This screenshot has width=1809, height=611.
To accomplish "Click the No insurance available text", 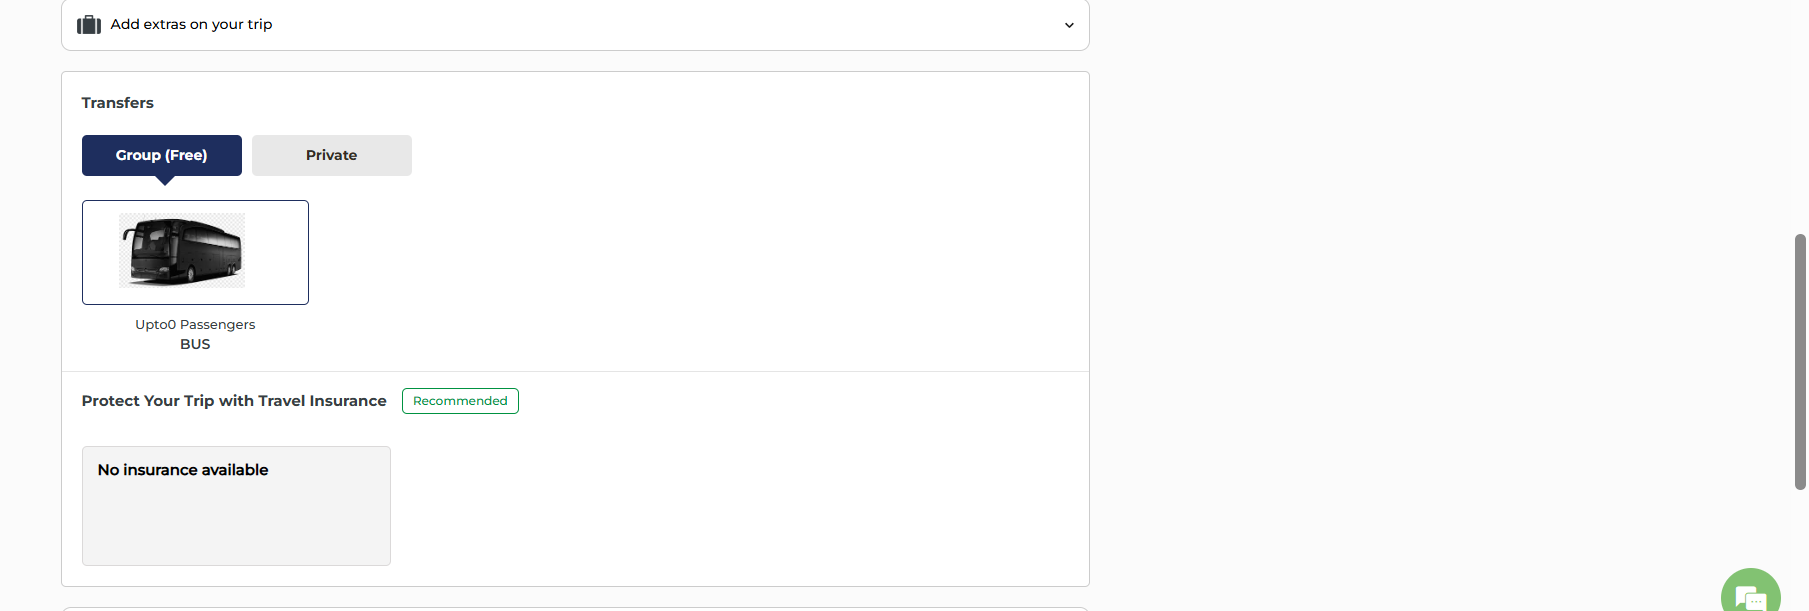I will click(x=183, y=470).
